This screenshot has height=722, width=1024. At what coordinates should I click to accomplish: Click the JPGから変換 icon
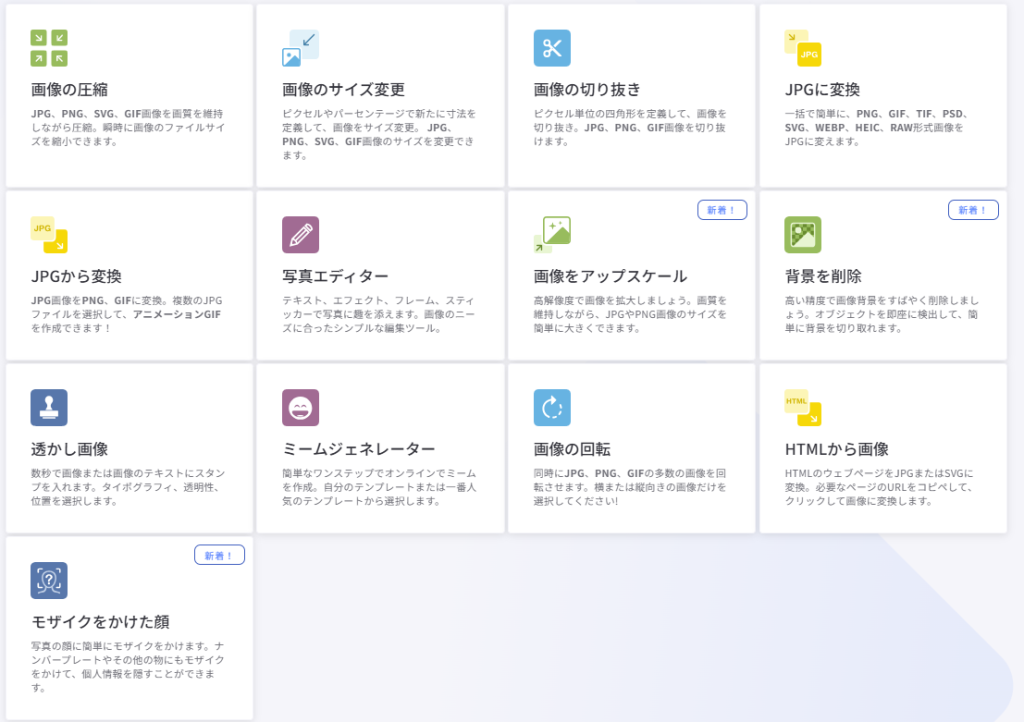click(49, 235)
